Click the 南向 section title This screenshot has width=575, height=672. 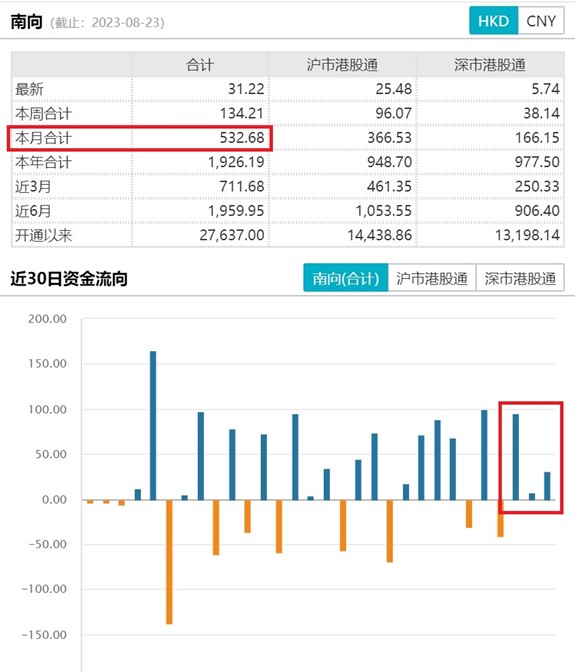[27, 21]
